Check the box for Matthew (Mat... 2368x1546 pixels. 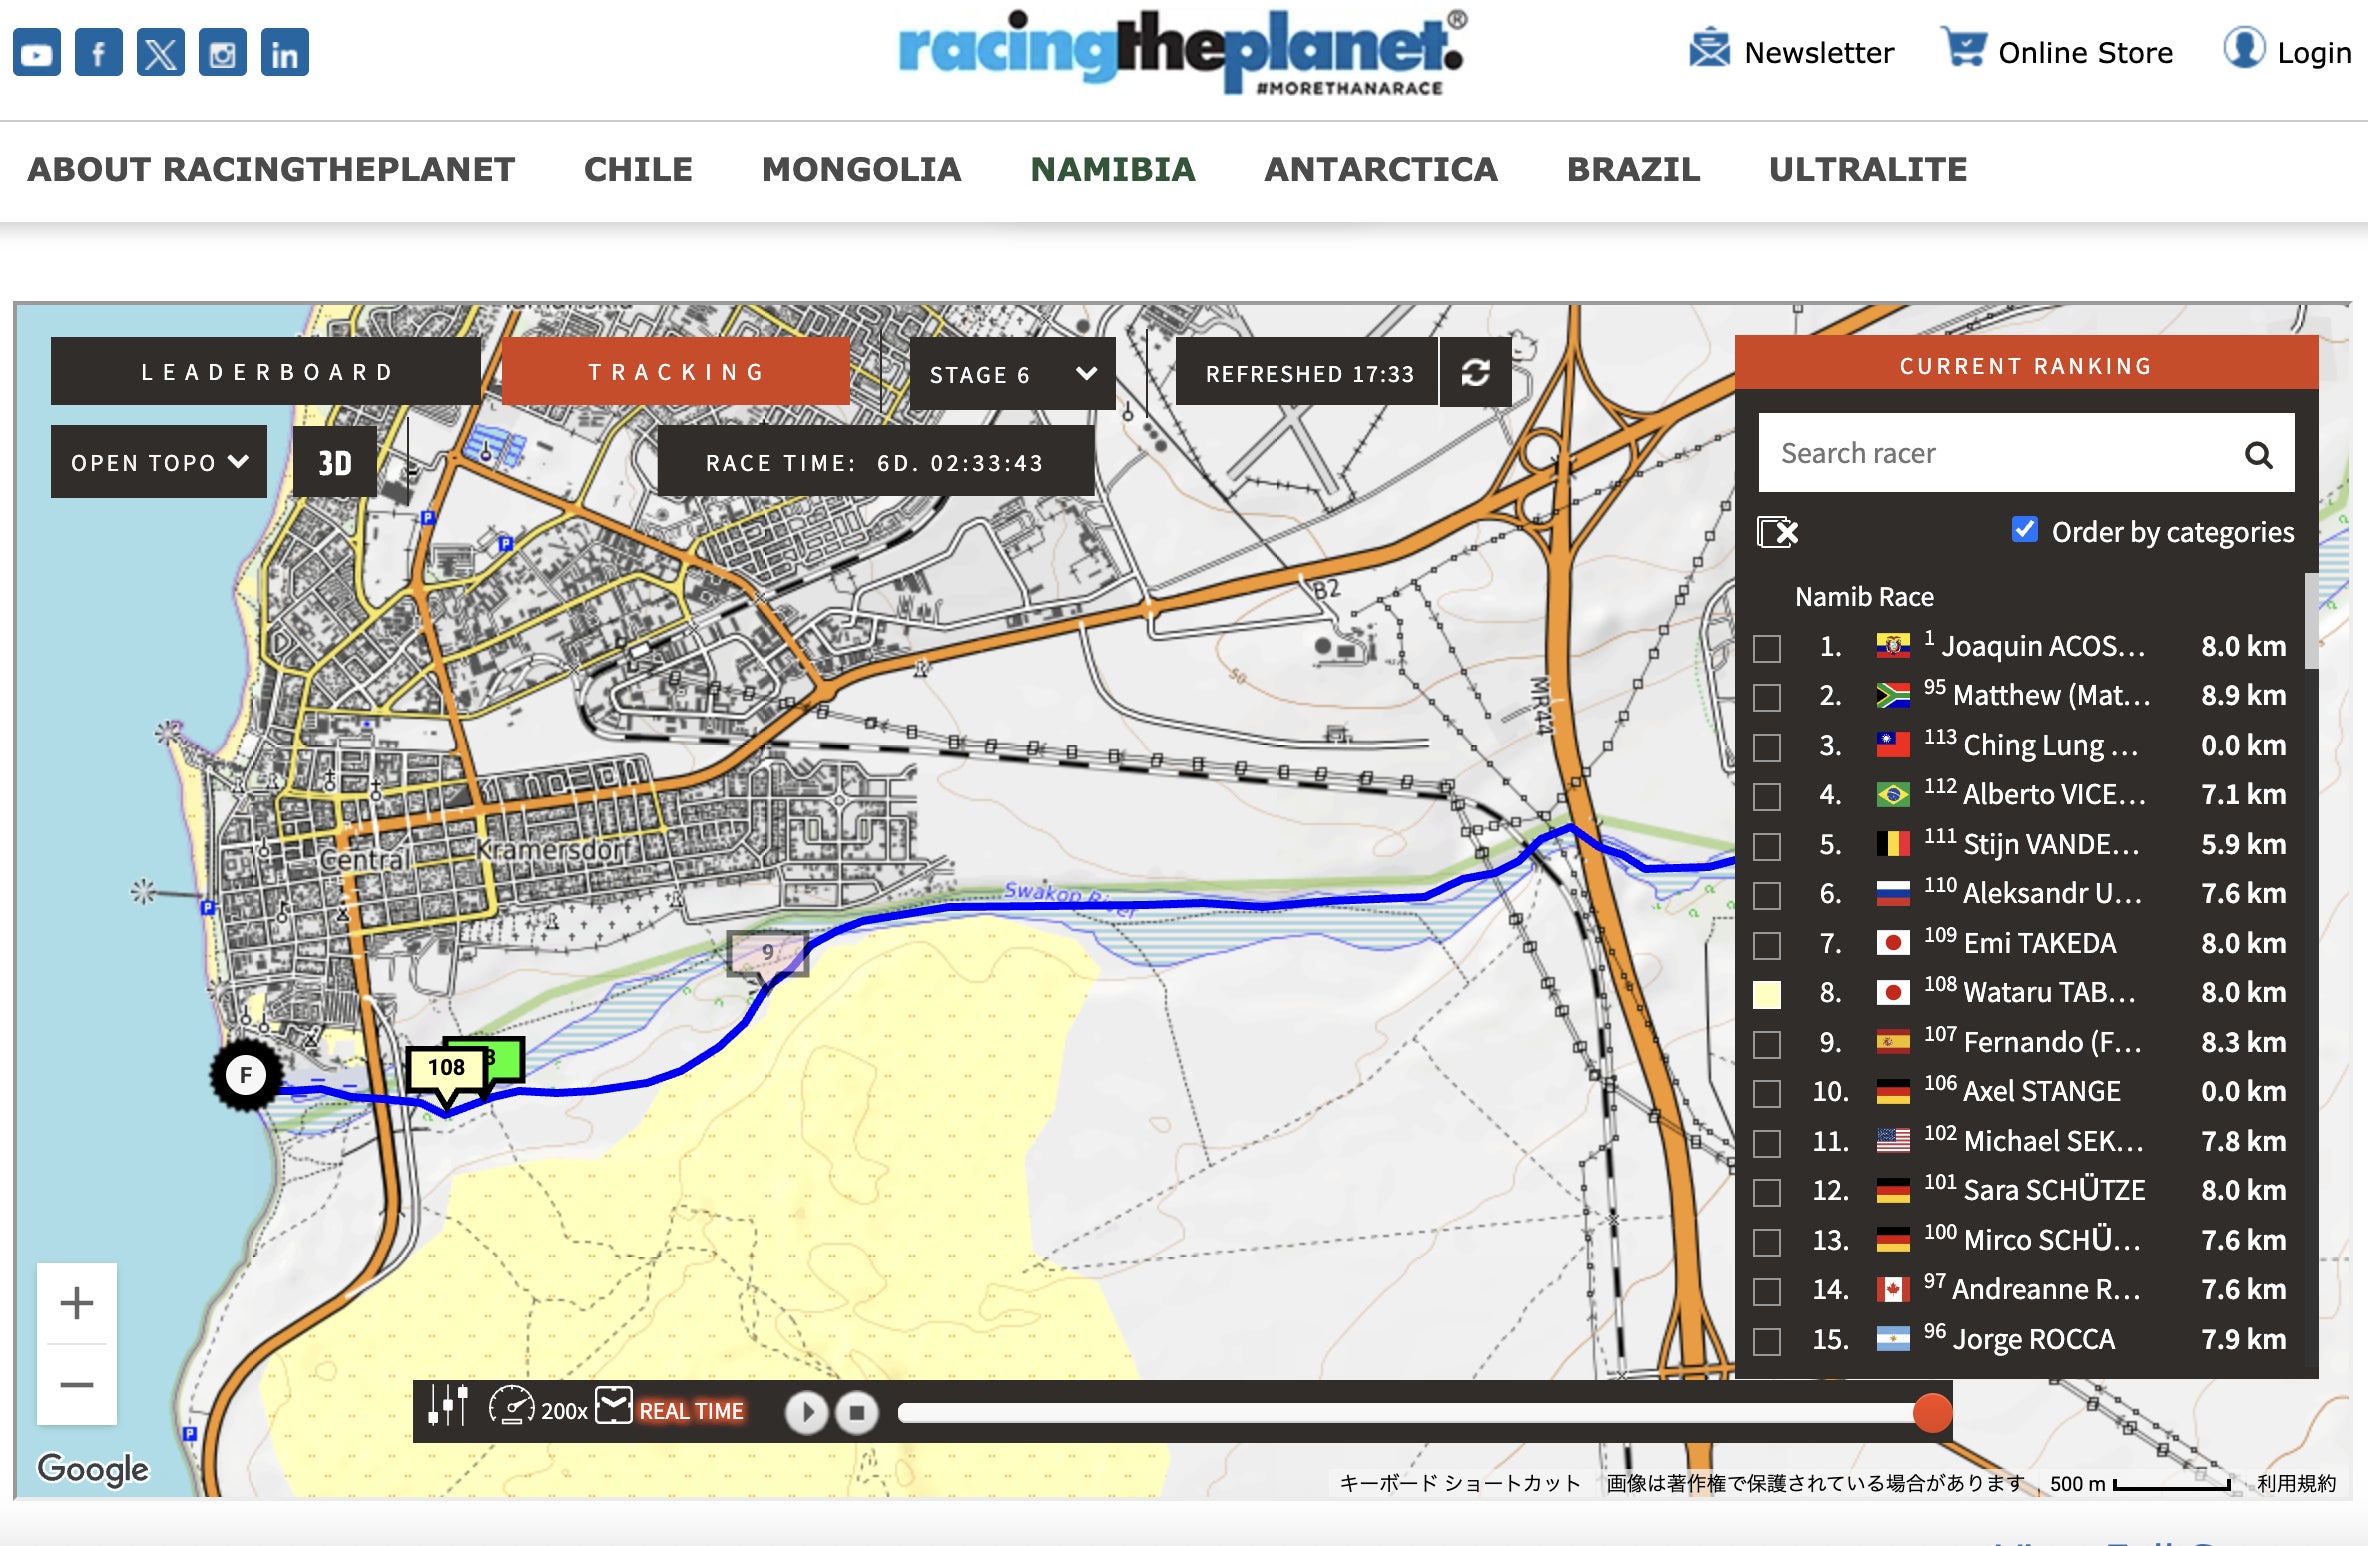point(1767,697)
